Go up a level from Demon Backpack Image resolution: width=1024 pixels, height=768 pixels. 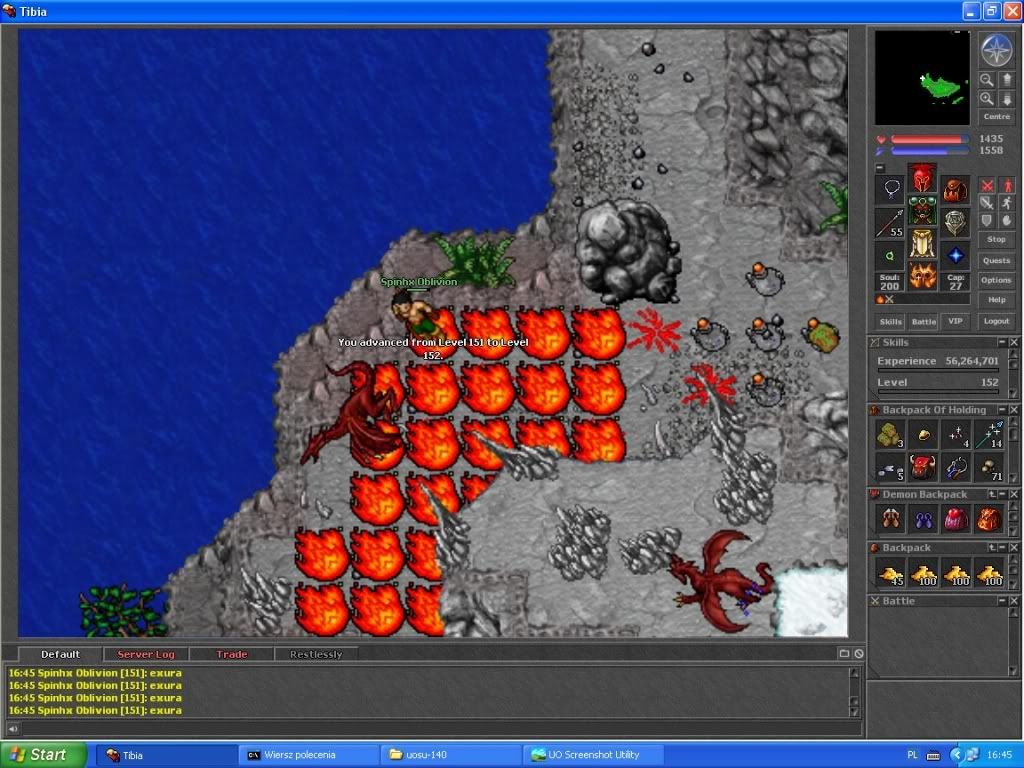(x=992, y=494)
